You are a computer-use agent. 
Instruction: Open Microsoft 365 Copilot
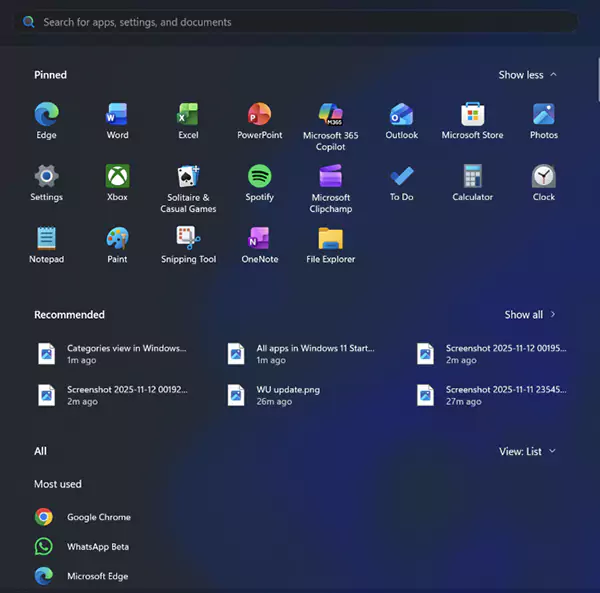pyautogui.click(x=331, y=127)
